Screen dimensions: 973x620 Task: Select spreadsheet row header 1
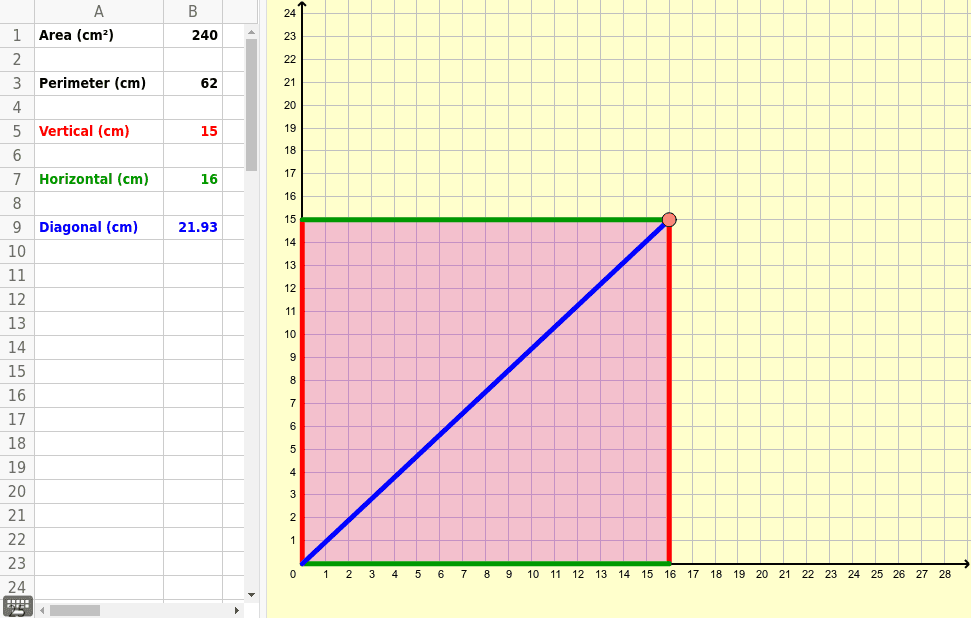click(x=17, y=35)
